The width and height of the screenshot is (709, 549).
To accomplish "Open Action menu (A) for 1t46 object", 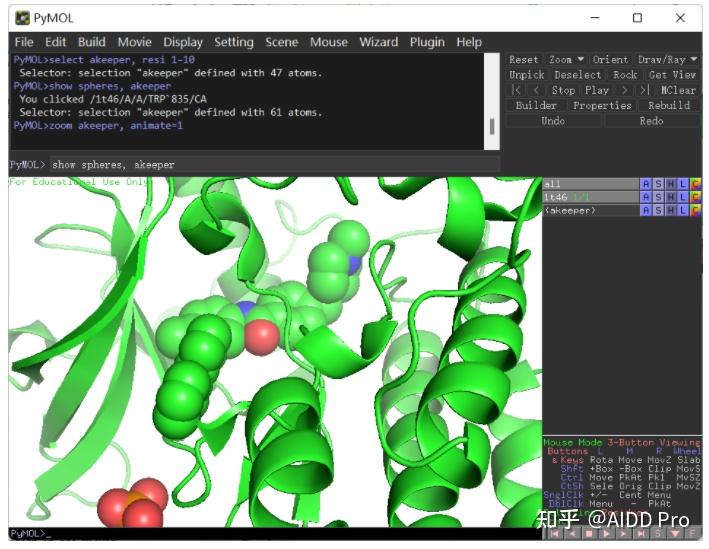I will pos(645,197).
